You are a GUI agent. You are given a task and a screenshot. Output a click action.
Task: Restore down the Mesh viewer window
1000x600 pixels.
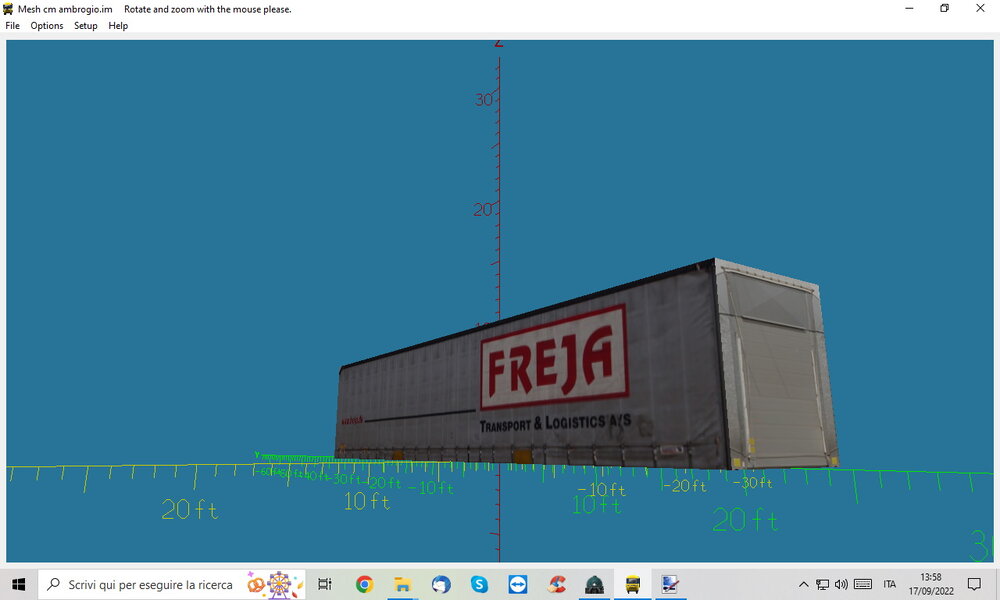click(x=945, y=9)
